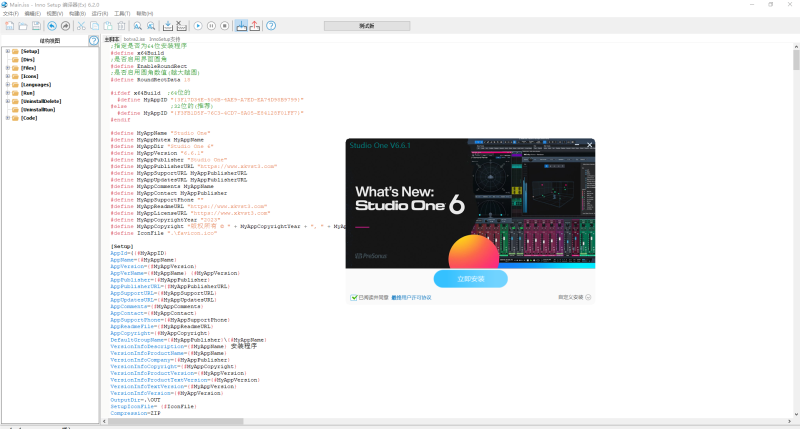The width and height of the screenshot is (800, 429).
Task: Open help from the toolbar question mark
Action: click(271, 26)
